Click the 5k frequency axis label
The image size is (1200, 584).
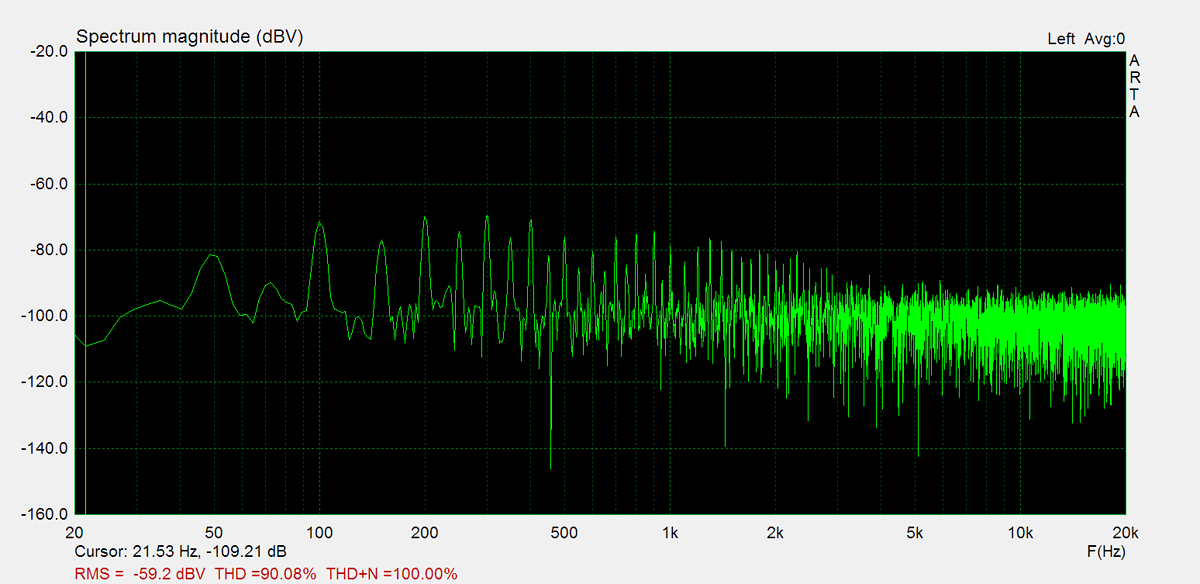[915, 532]
